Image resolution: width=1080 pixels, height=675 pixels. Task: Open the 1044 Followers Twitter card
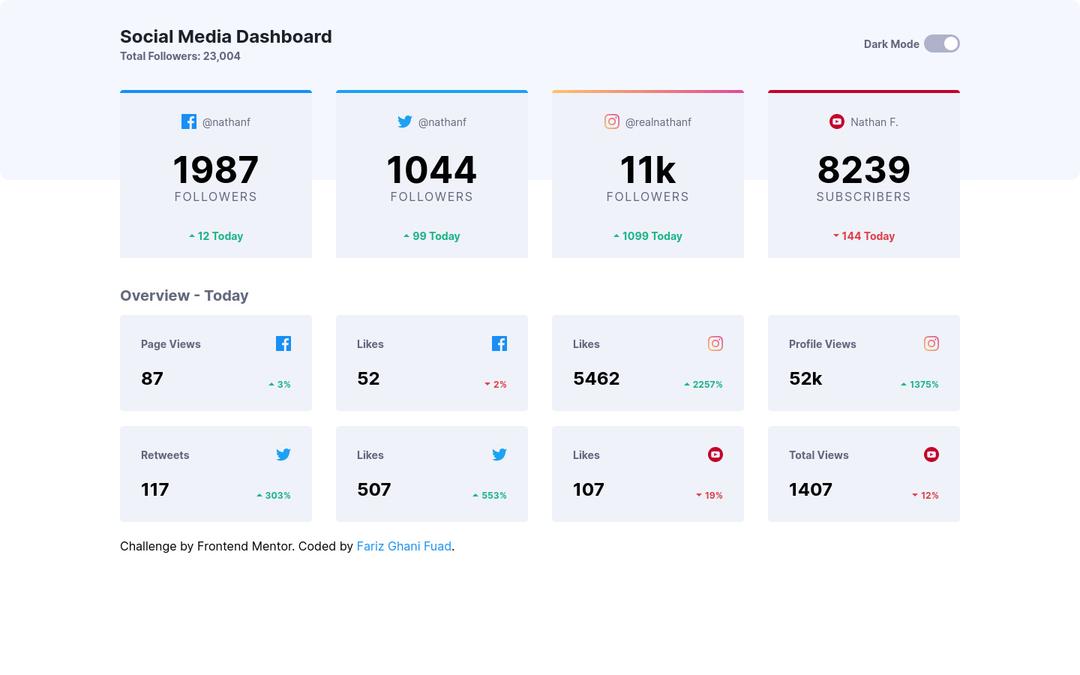pos(432,175)
